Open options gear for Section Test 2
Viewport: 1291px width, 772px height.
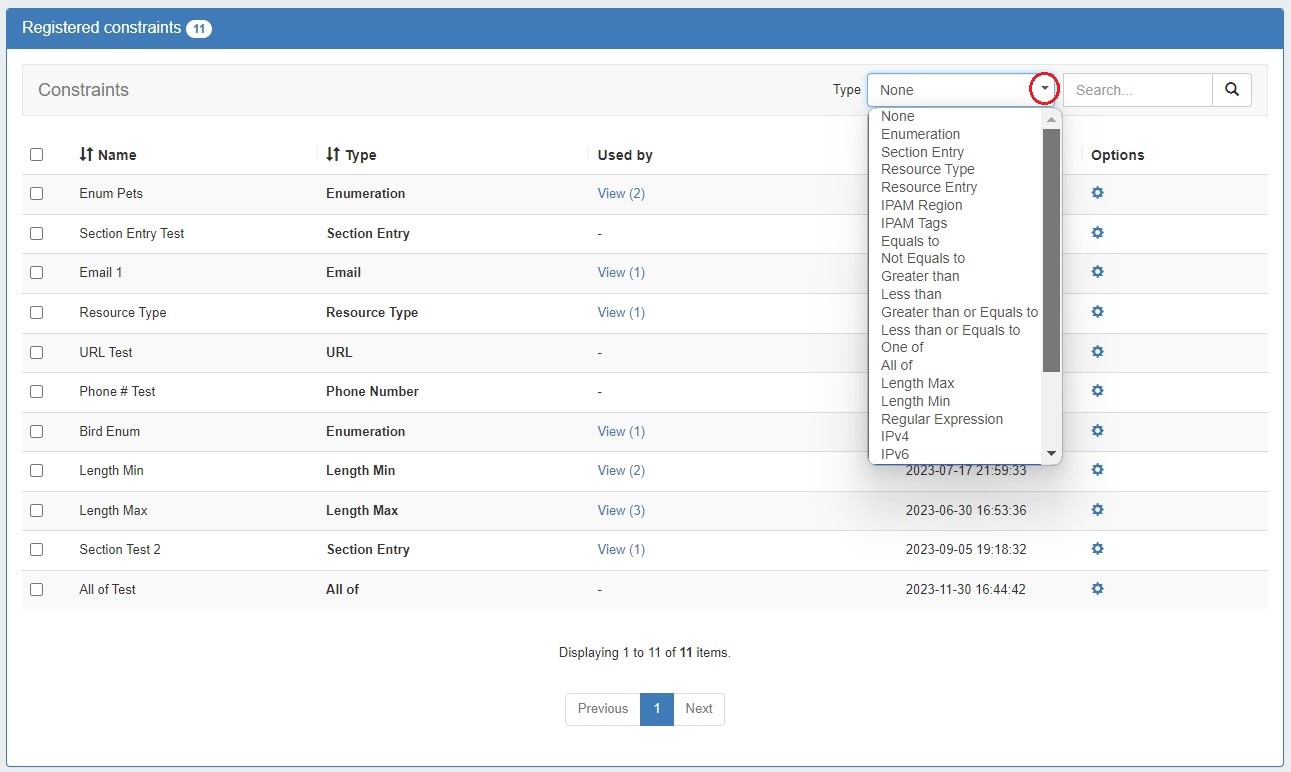(1097, 549)
